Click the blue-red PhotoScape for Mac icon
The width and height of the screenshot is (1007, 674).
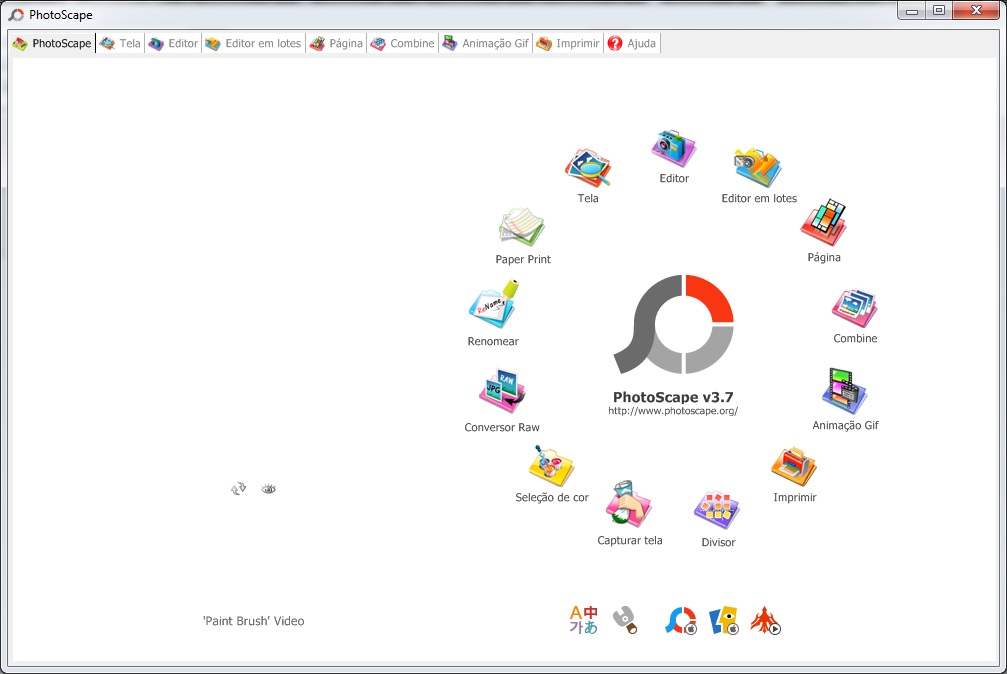pyautogui.click(x=681, y=621)
